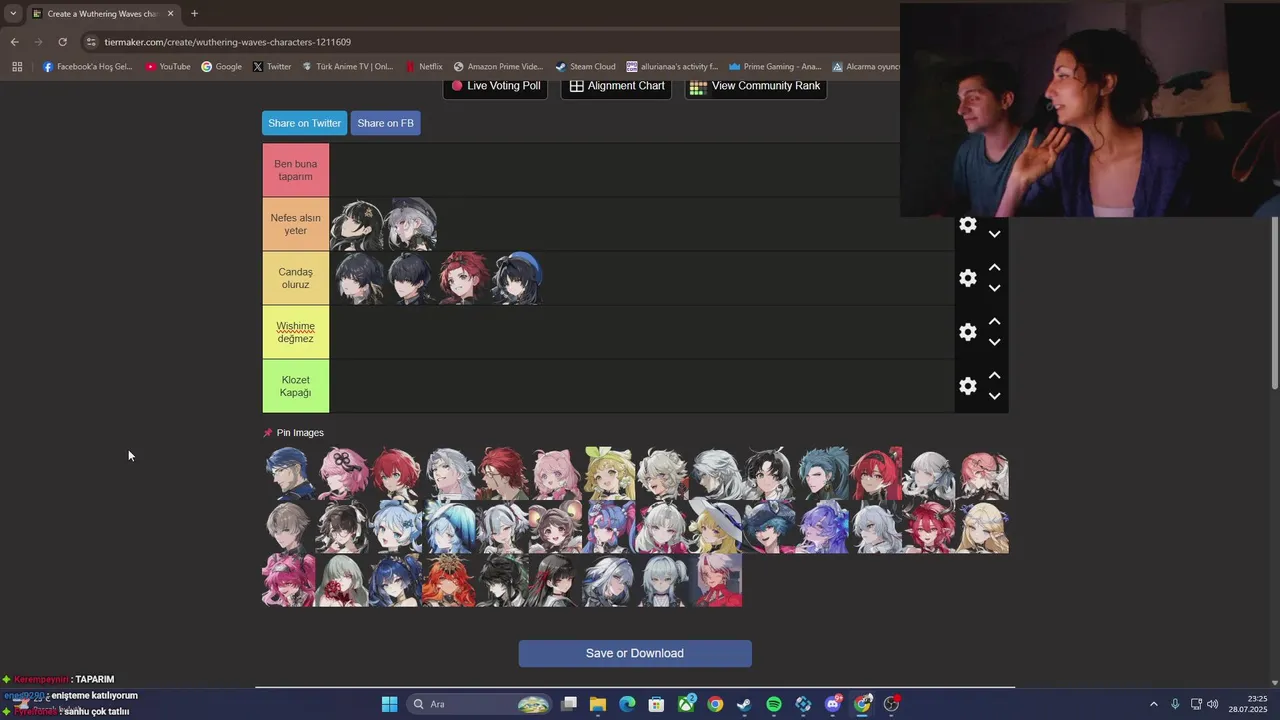The height and width of the screenshot is (720, 1280).
Task: Open Xbox app from the taskbar
Action: (686, 704)
